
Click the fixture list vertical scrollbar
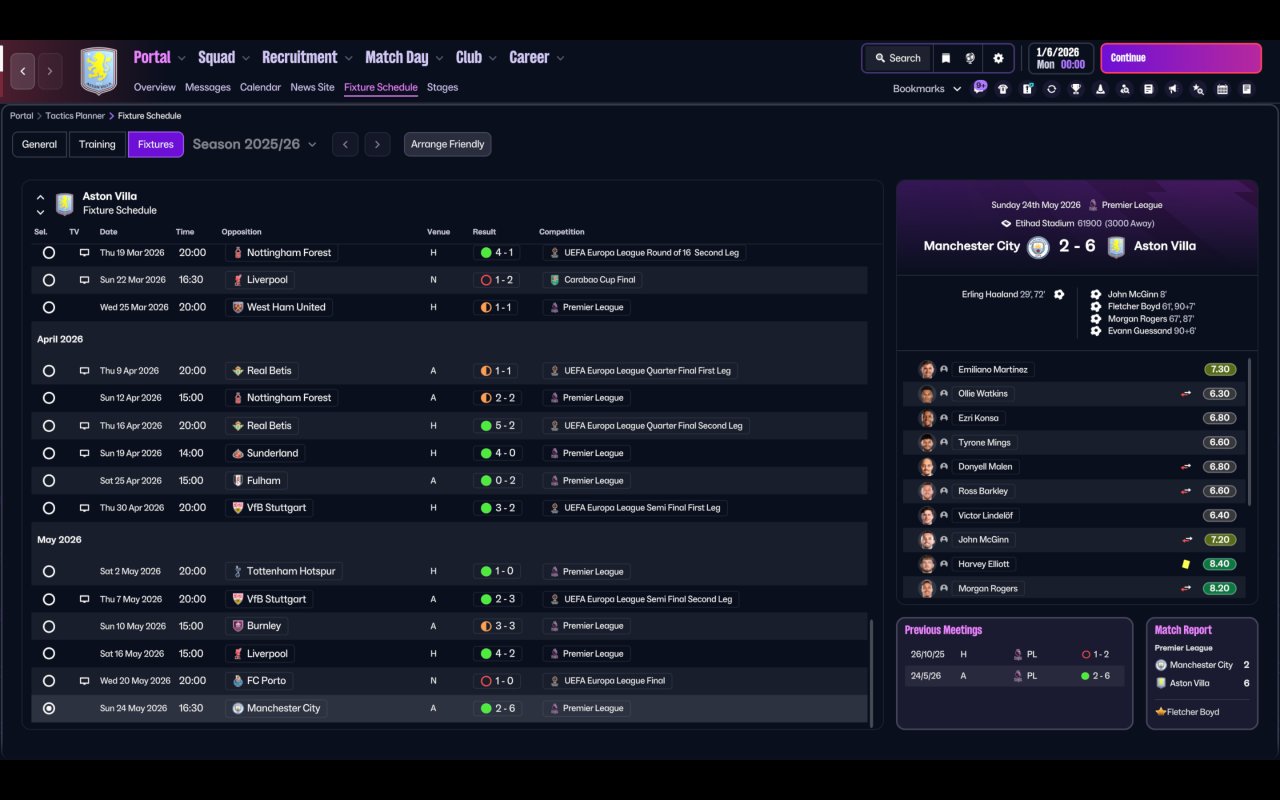click(x=872, y=673)
